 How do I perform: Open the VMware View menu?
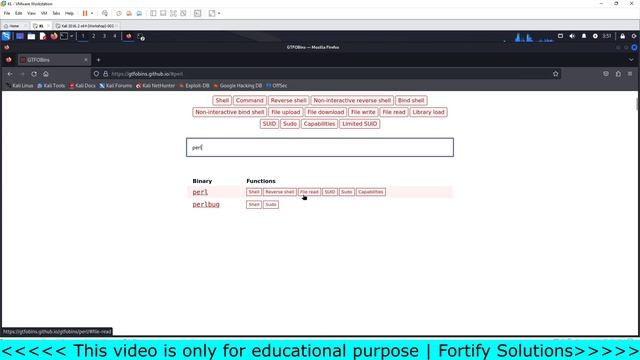click(x=31, y=13)
